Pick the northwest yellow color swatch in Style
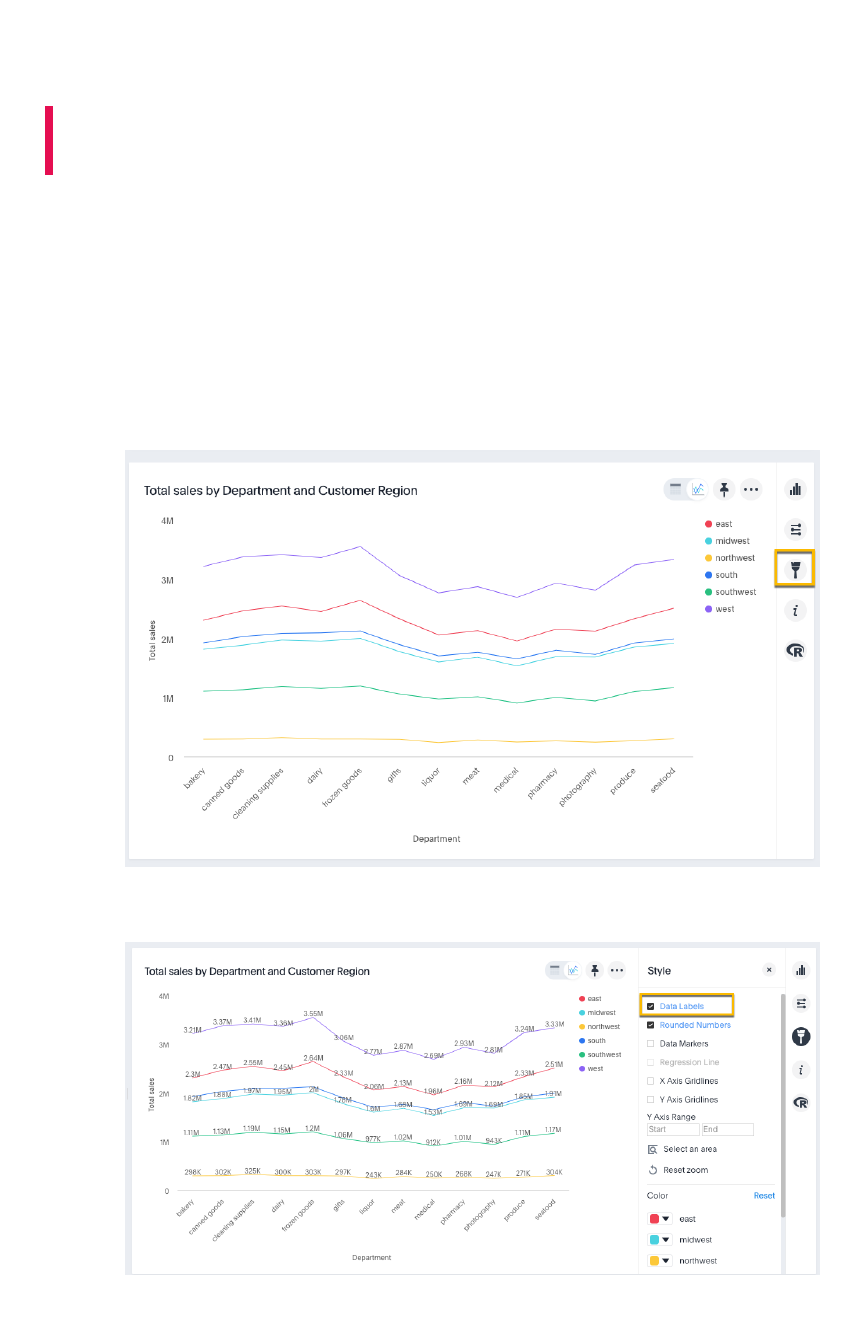 tap(654, 1261)
